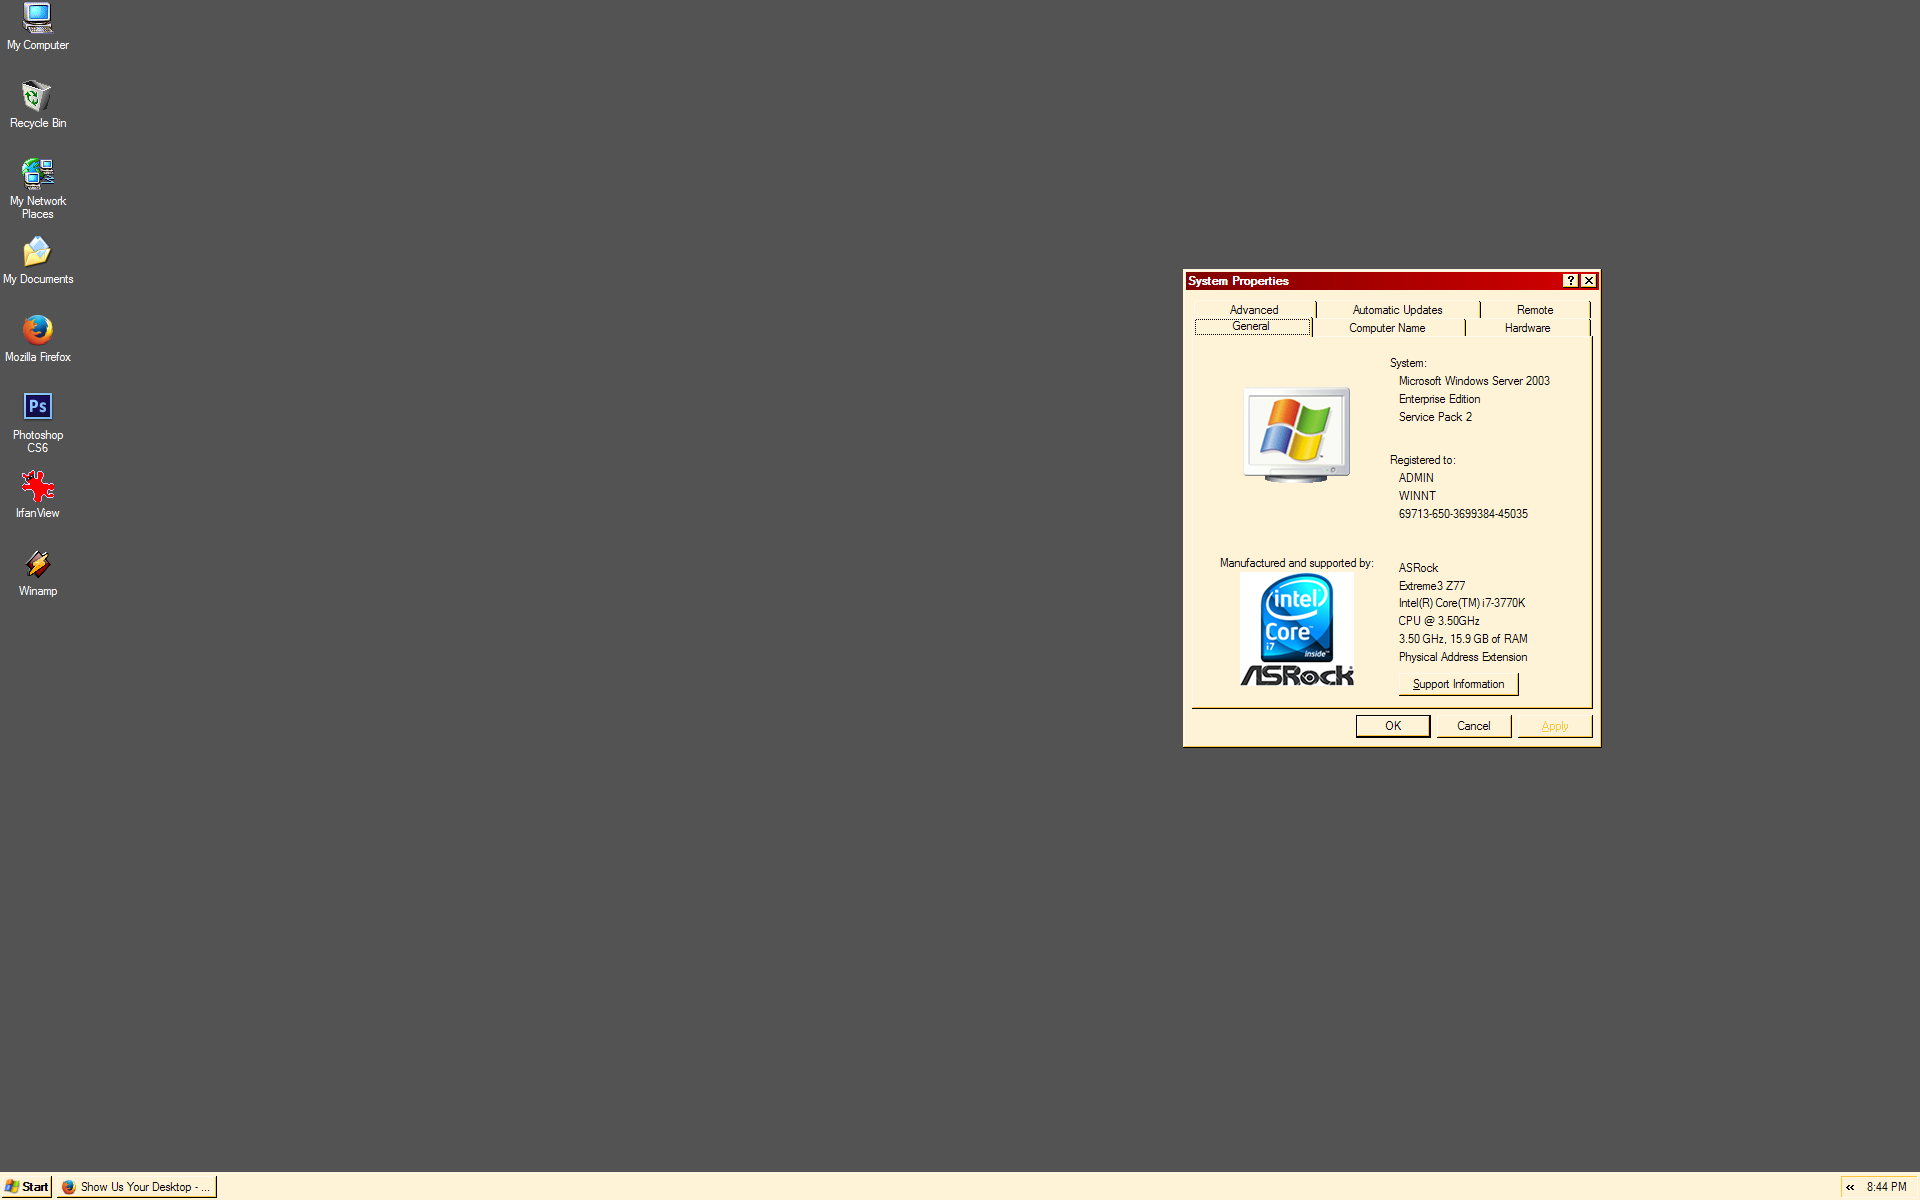Click Service Pack 2 text
Image resolution: width=1920 pixels, height=1200 pixels.
[1435, 417]
